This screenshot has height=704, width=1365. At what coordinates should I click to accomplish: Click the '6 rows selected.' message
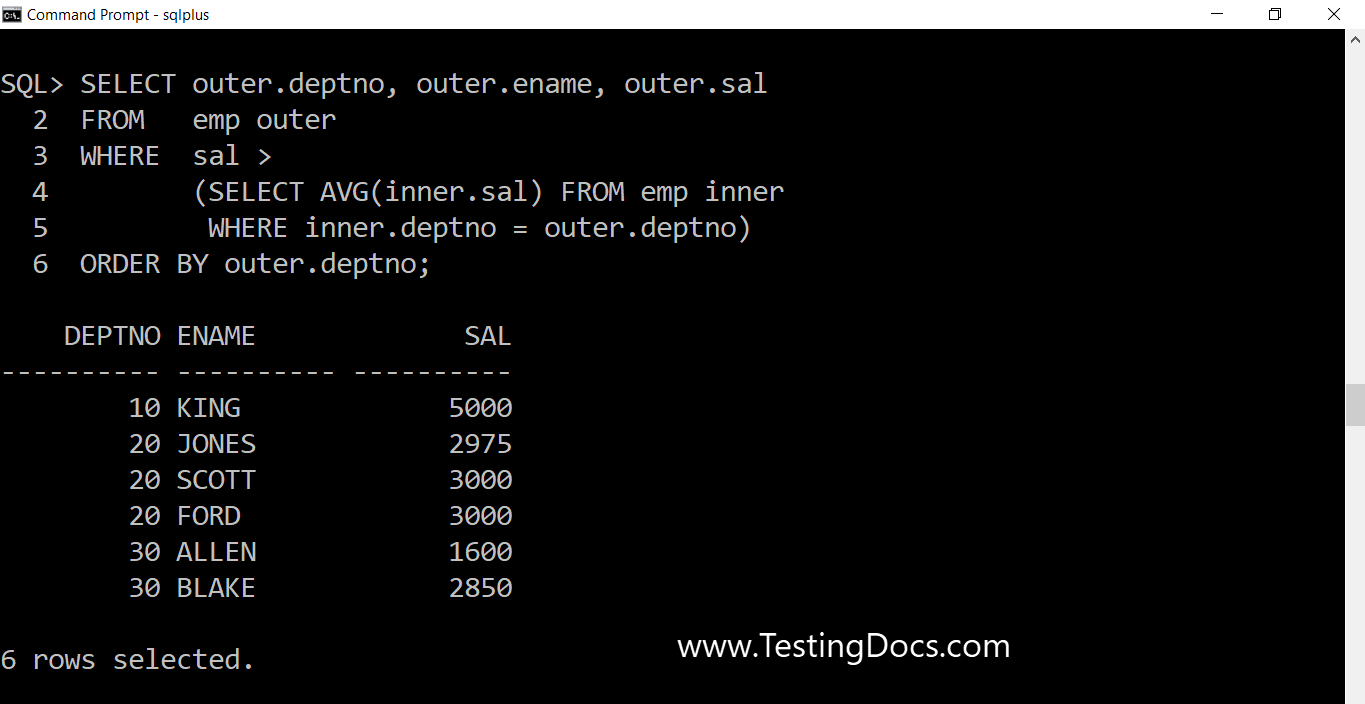coord(127,660)
